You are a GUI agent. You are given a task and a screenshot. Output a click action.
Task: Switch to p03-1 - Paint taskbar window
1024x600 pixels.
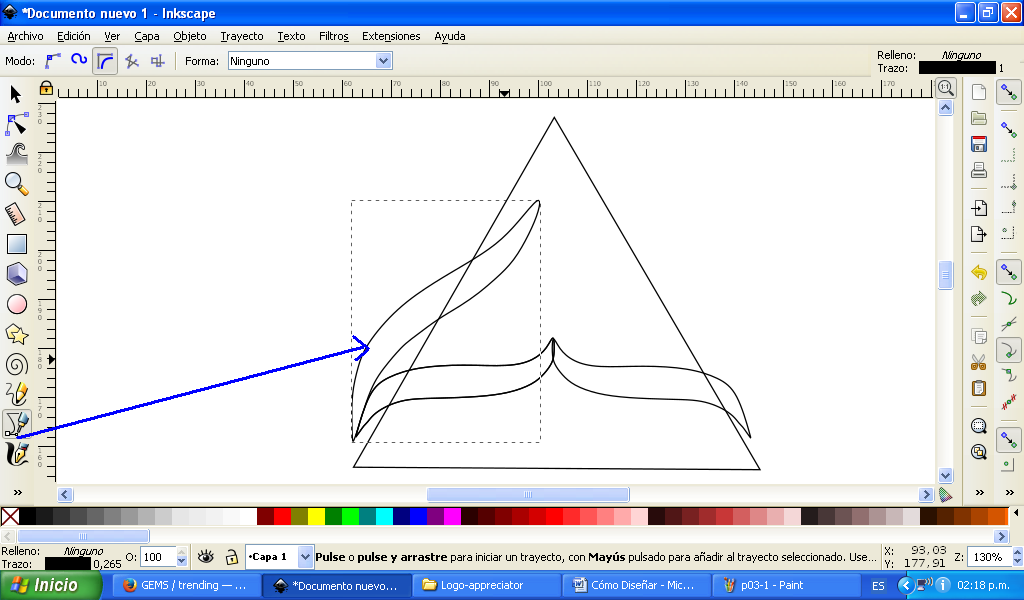[x=784, y=585]
